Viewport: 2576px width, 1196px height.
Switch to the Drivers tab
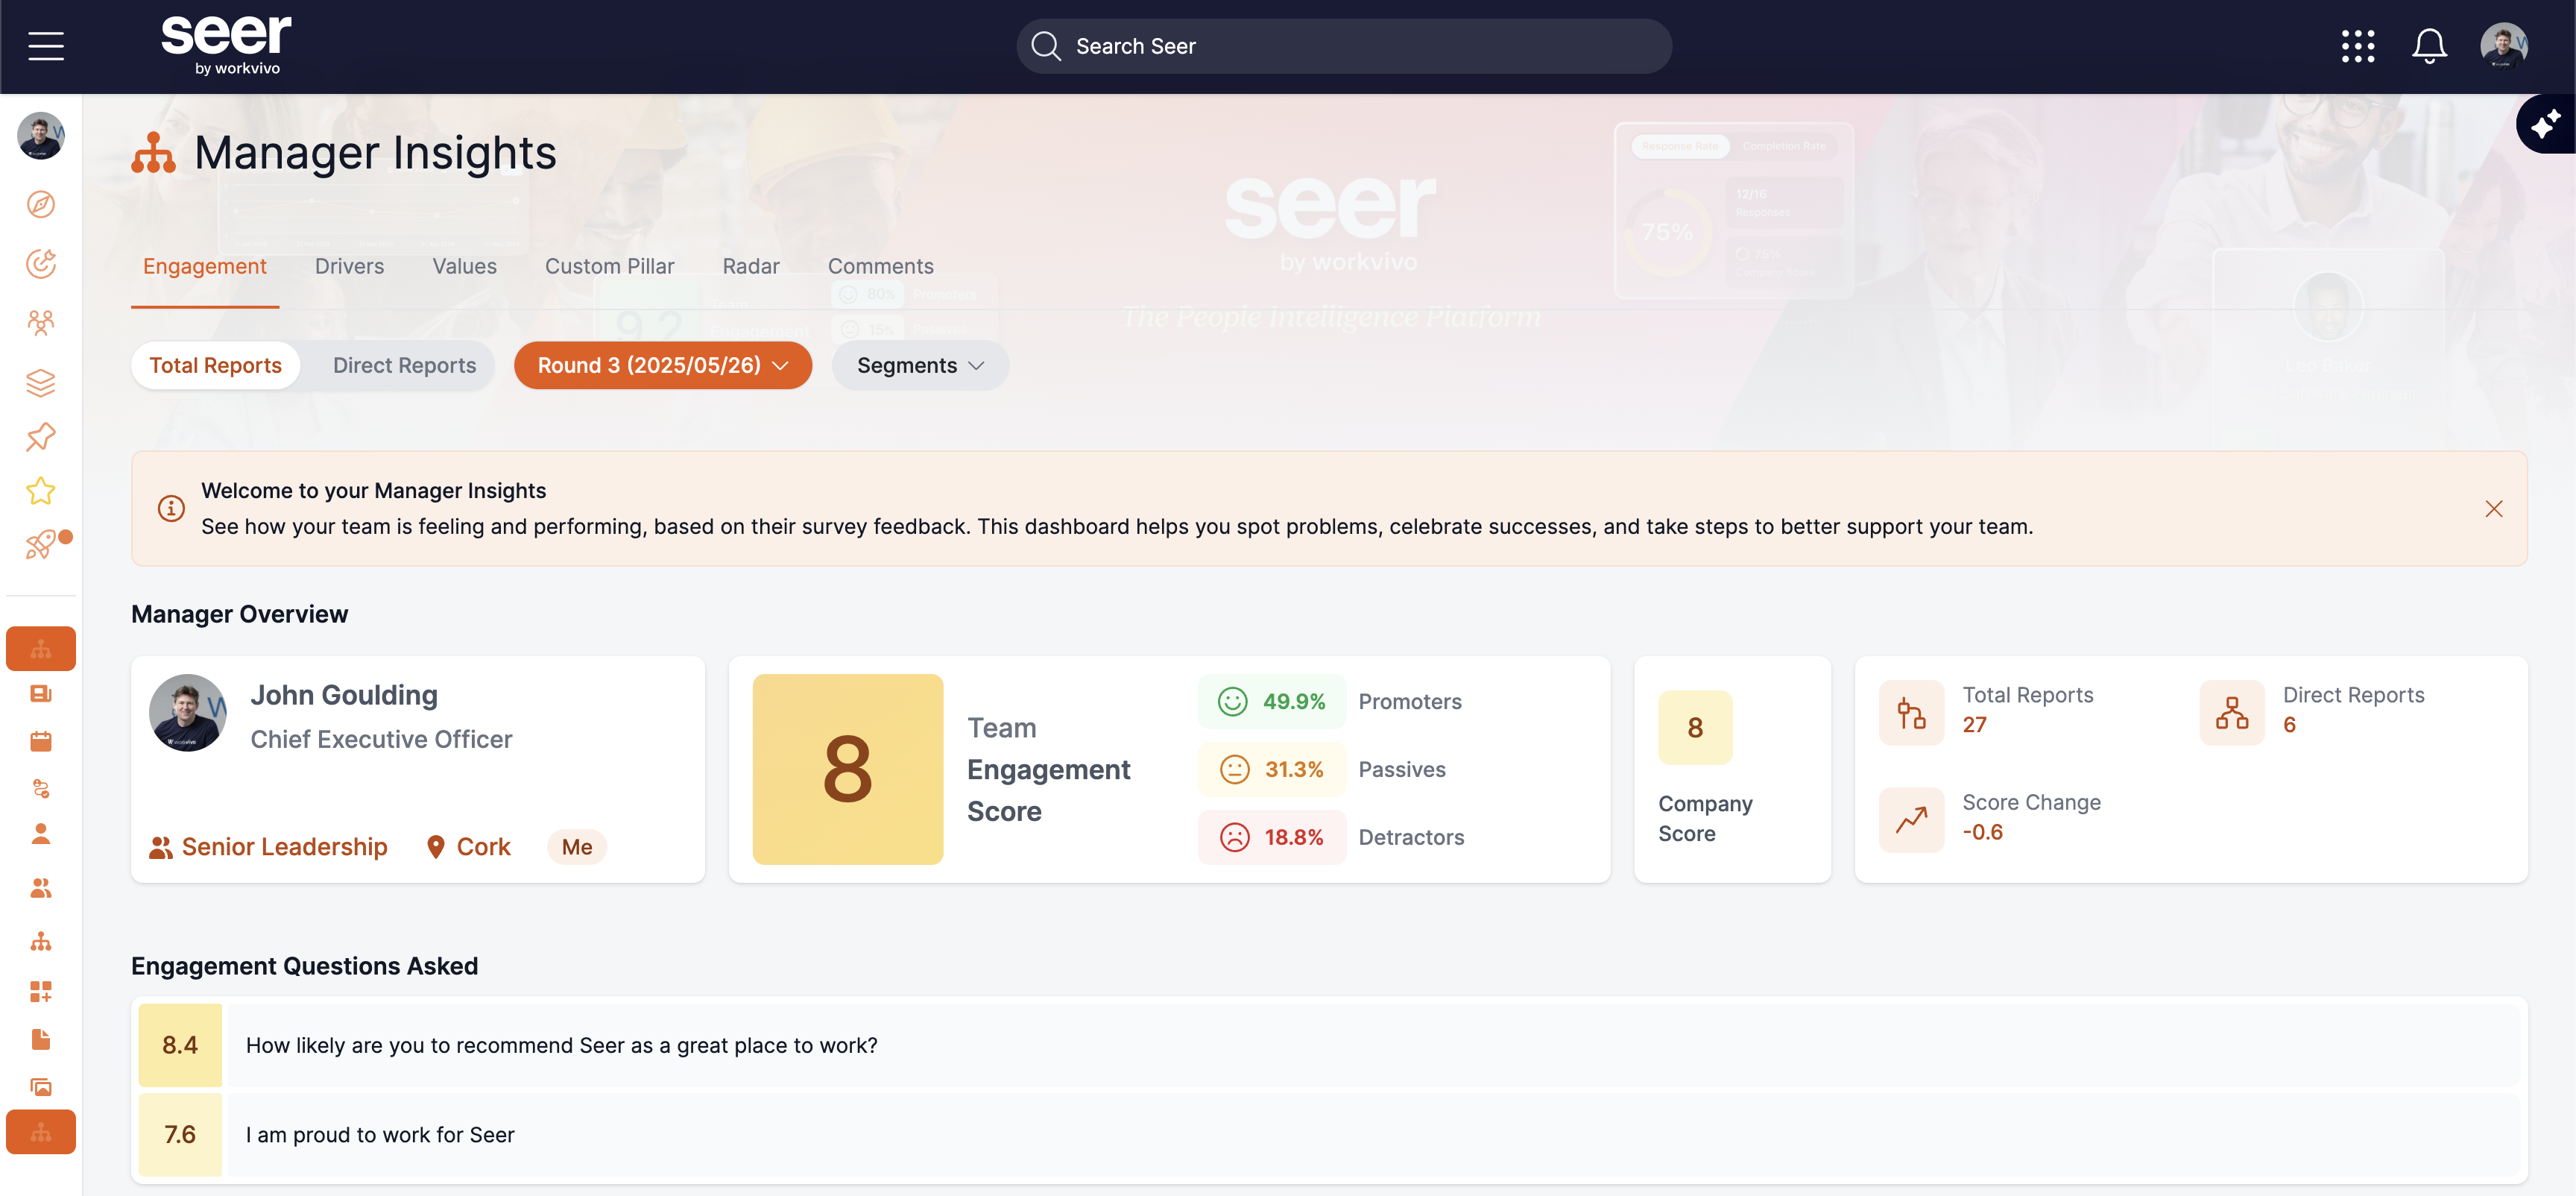[x=350, y=266]
